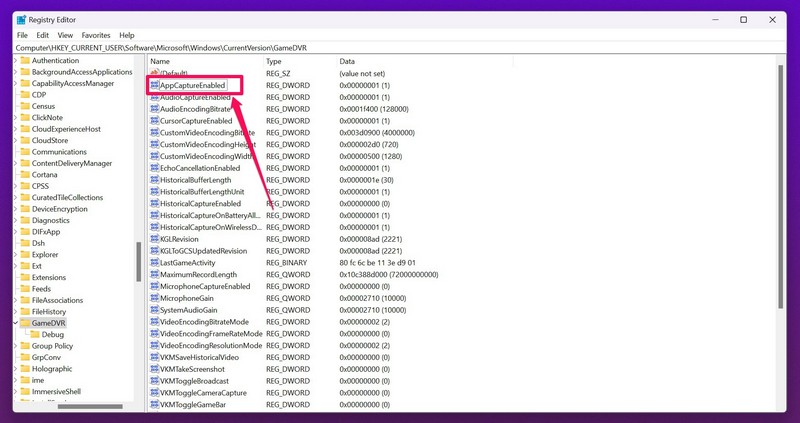Click the AudioEncodingBitrate DWORD value icon

155,109
